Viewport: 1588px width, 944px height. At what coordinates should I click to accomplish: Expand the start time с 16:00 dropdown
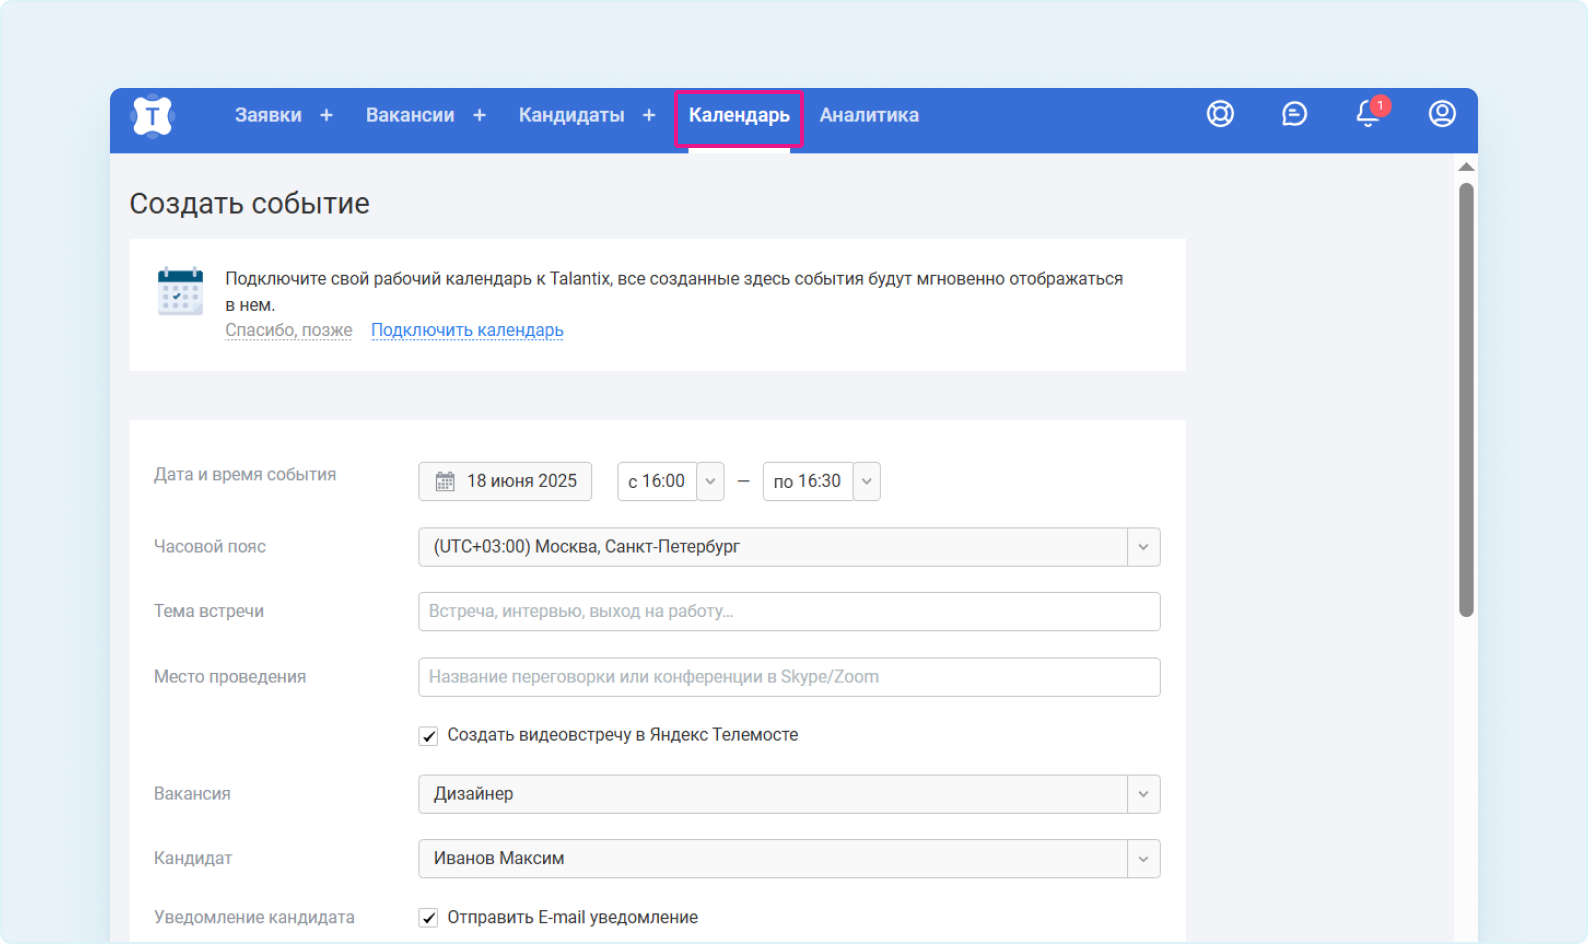(710, 481)
